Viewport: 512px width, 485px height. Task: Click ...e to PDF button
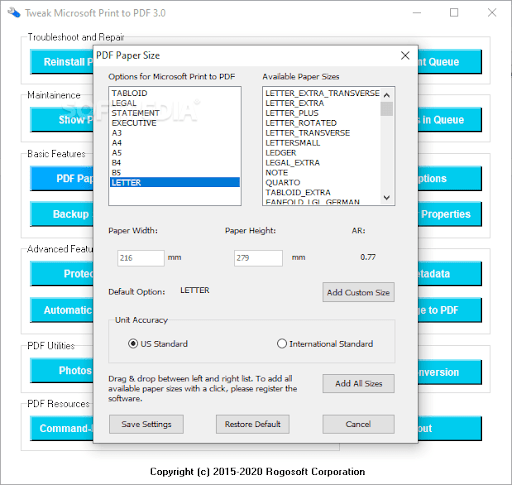point(450,310)
